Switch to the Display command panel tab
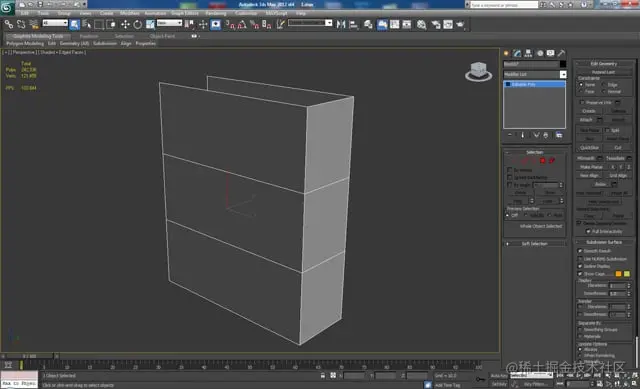This screenshot has width=640, height=389. pyautogui.click(x=551, y=53)
